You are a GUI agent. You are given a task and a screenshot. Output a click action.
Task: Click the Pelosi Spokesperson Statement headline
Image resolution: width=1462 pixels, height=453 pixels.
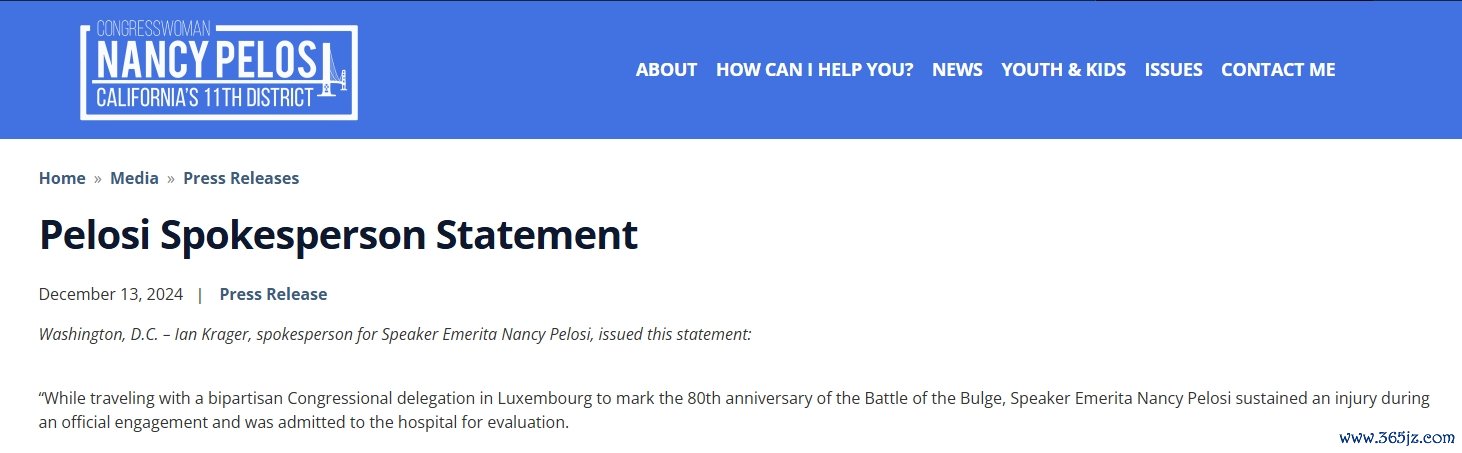(x=338, y=234)
